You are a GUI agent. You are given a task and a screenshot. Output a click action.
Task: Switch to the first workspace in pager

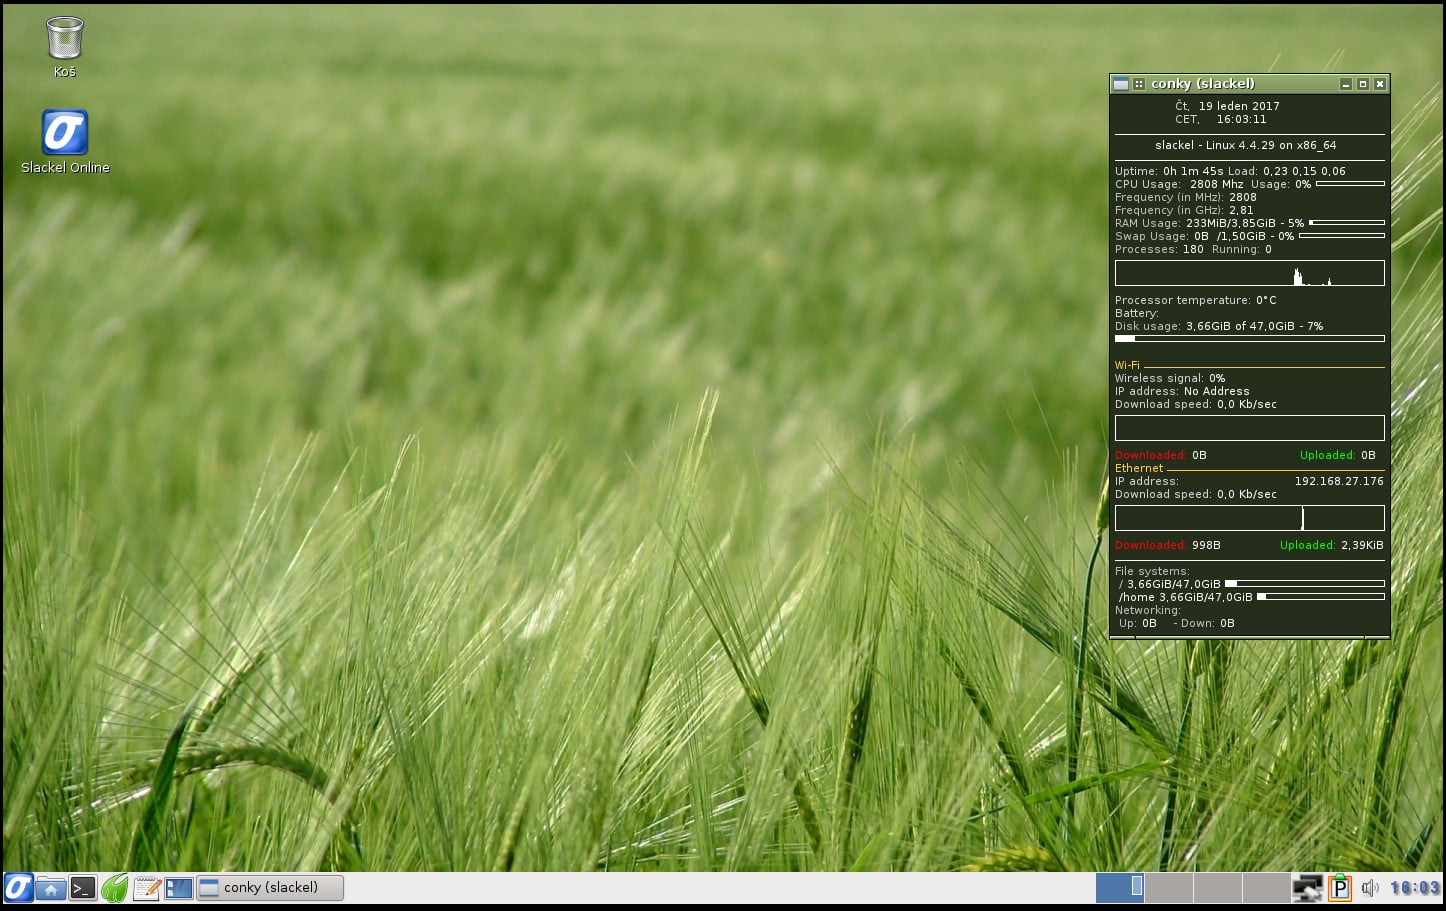tap(1120, 887)
